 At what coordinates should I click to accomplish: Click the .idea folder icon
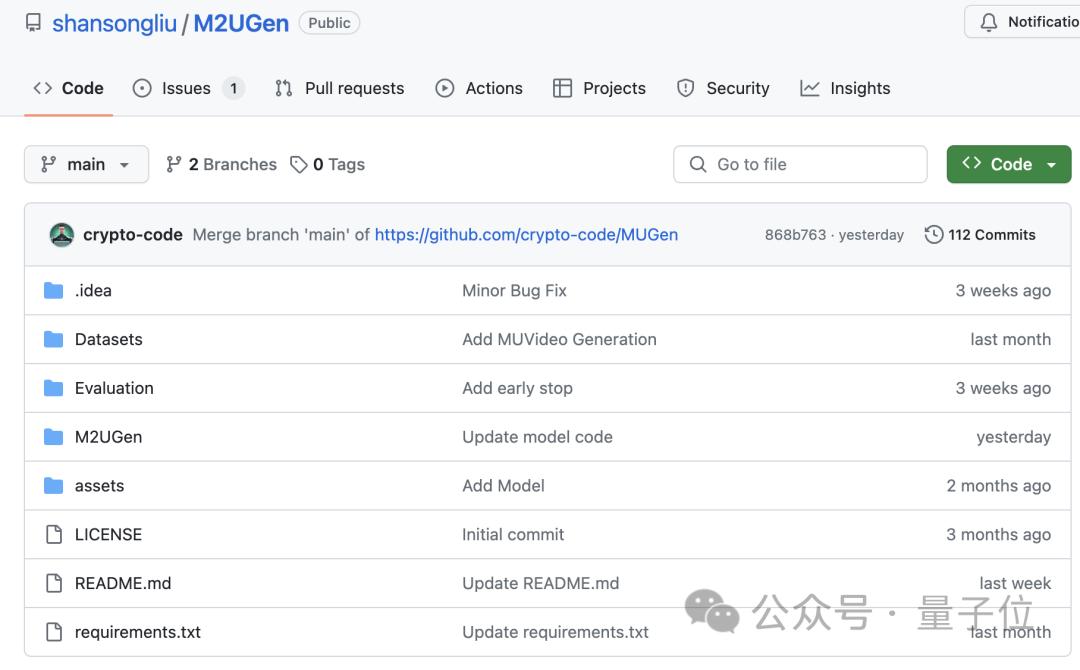click(54, 291)
